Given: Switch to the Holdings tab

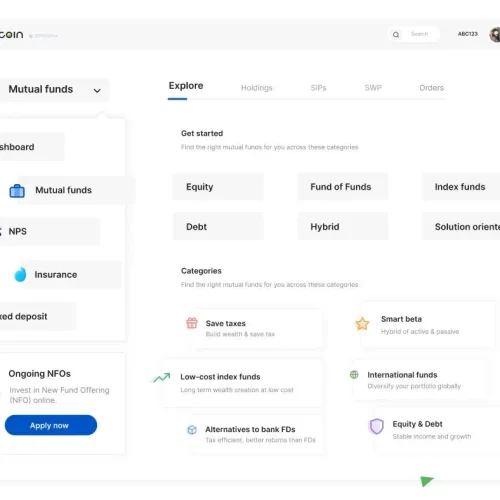Looking at the screenshot, I should tap(257, 88).
